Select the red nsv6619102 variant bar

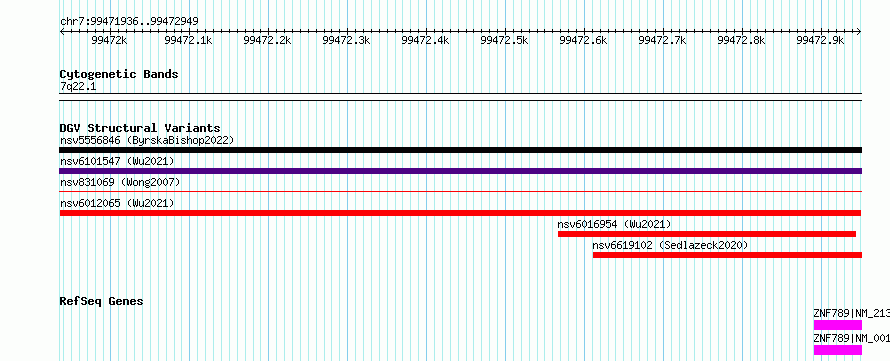coord(727,255)
